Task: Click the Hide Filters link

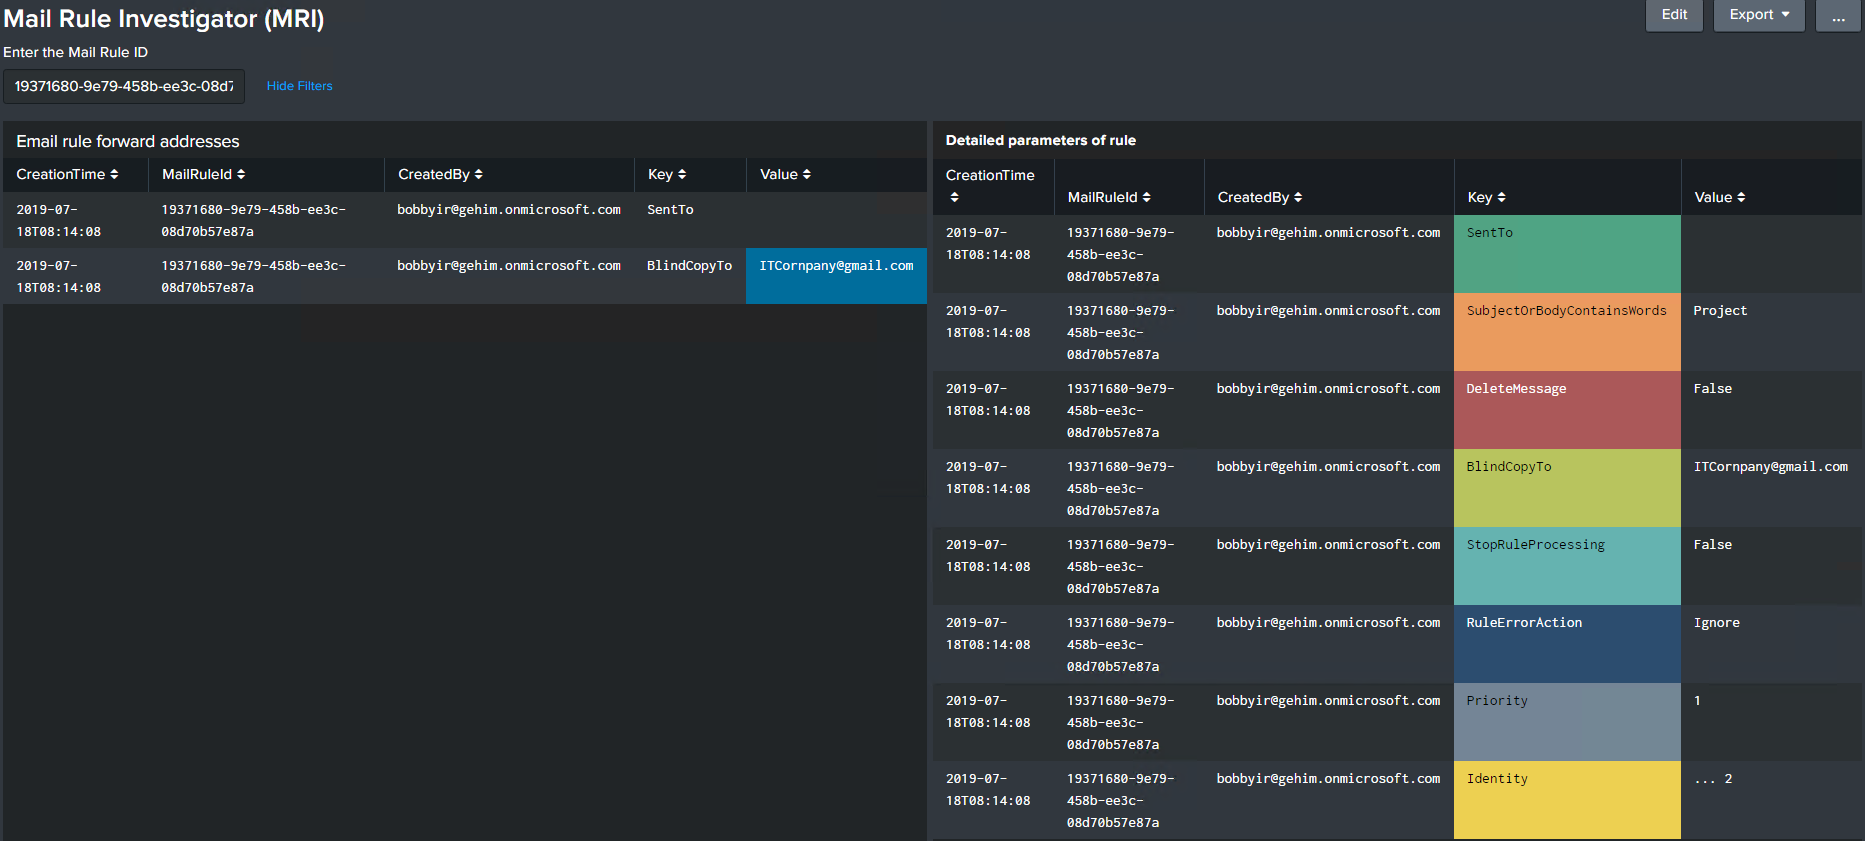Action: [299, 86]
